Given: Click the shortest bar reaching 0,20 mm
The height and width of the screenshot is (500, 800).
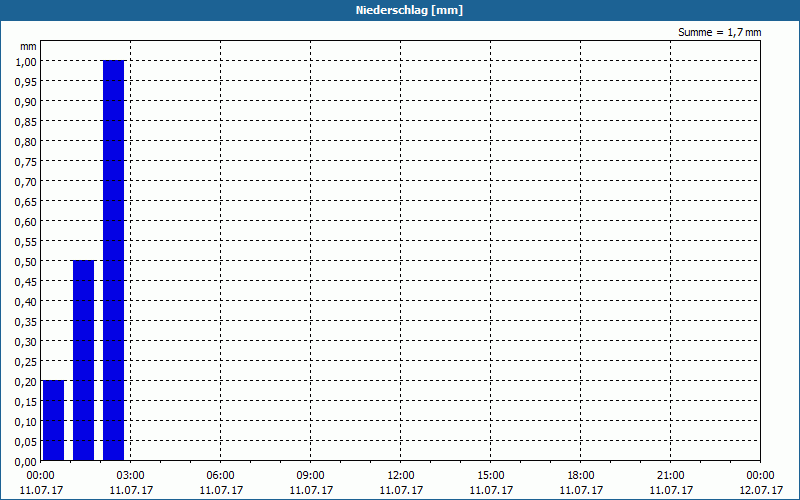Looking at the screenshot, I should coord(53,420).
